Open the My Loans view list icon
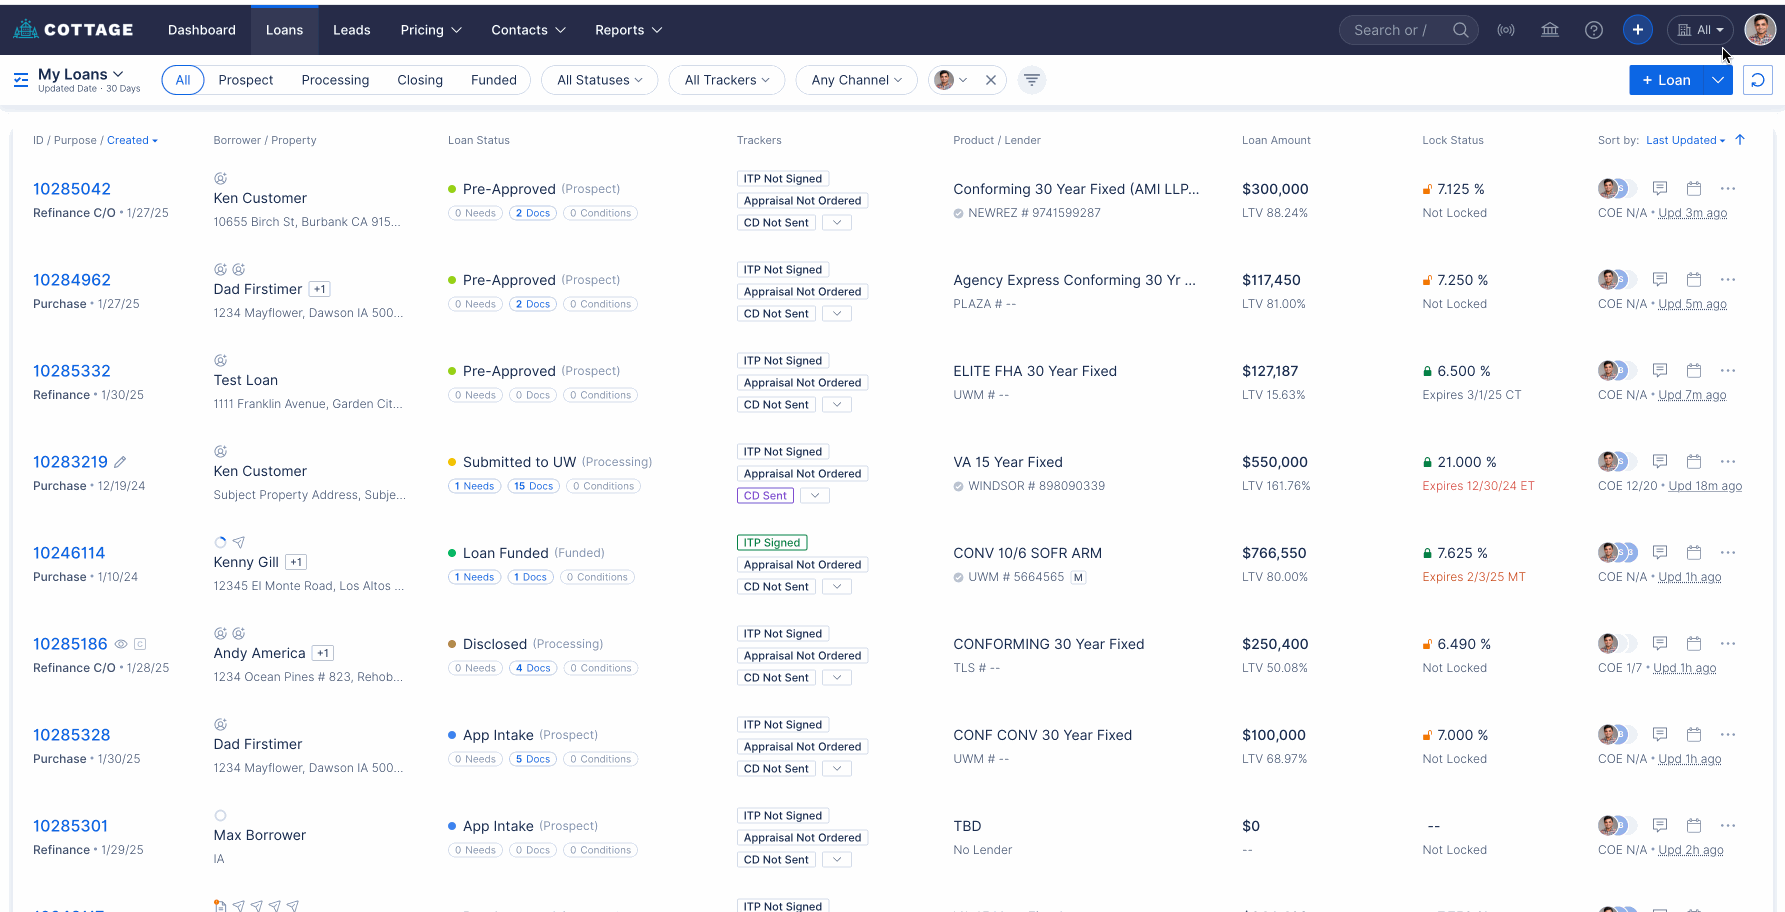The image size is (1785, 912). 21,80
